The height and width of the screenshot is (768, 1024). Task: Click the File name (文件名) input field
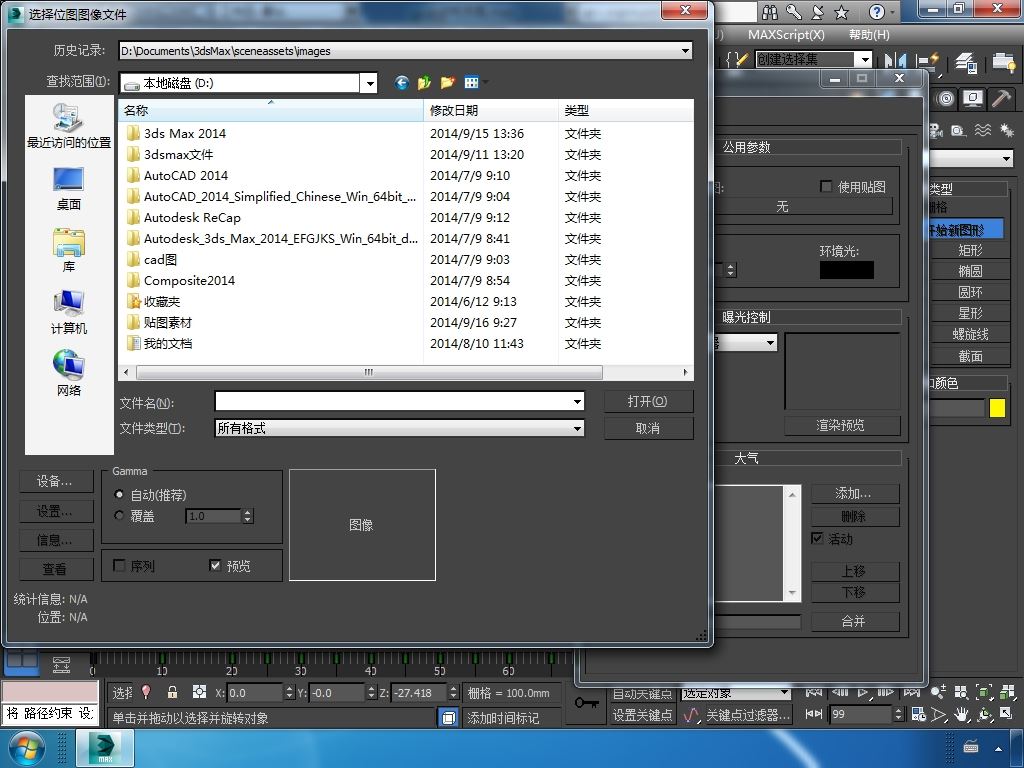tap(394, 402)
